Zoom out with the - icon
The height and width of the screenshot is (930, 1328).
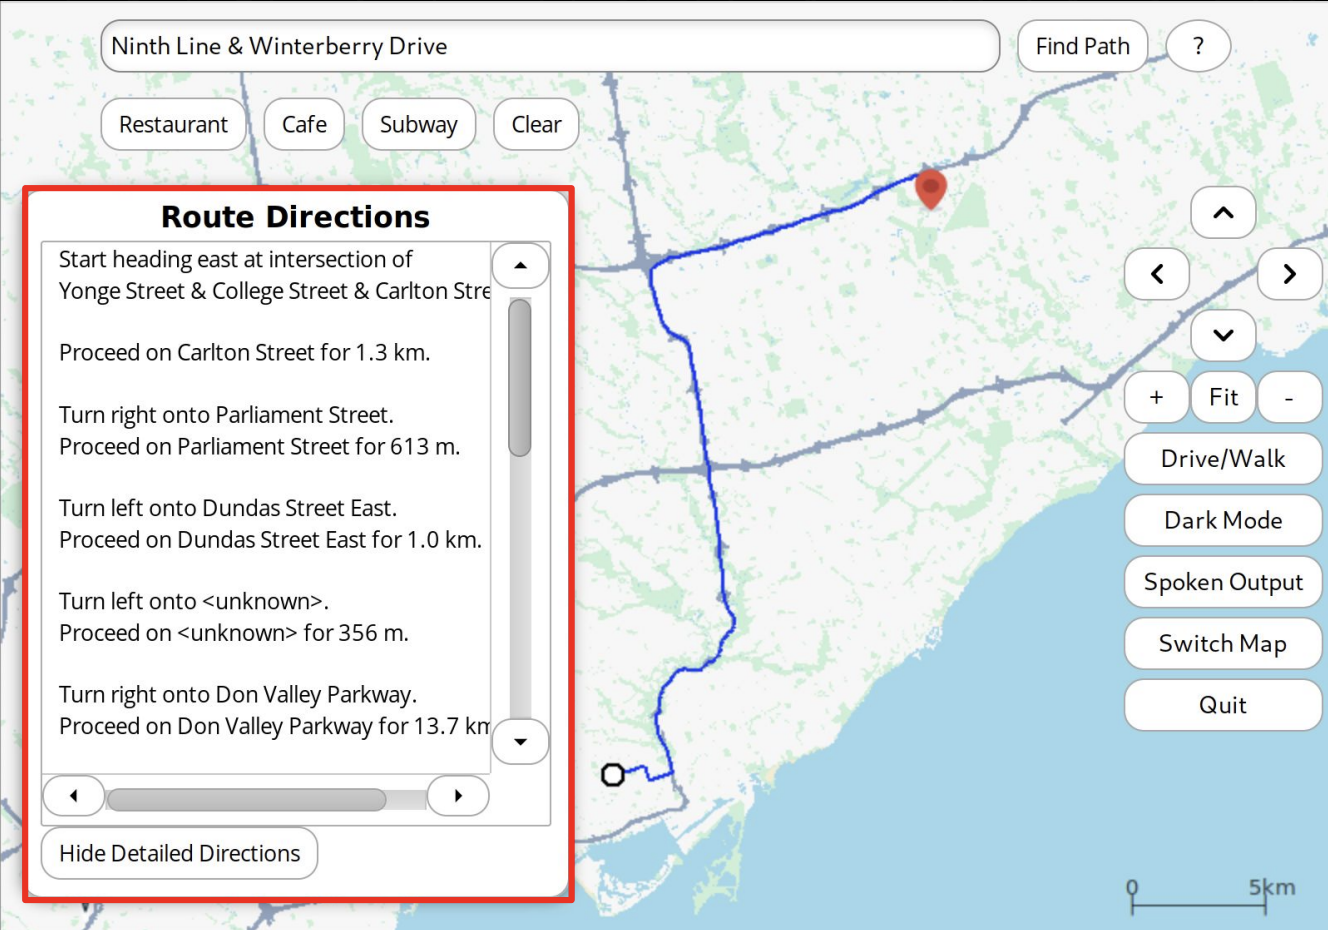1289,397
